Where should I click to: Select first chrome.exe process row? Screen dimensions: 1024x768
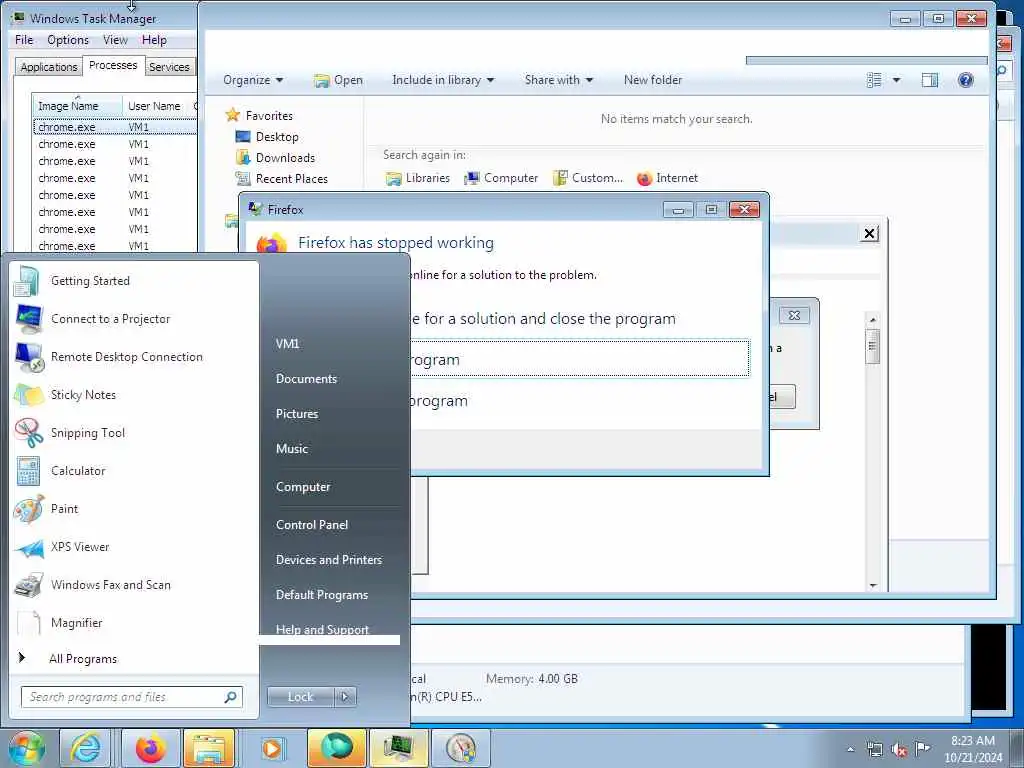115,127
